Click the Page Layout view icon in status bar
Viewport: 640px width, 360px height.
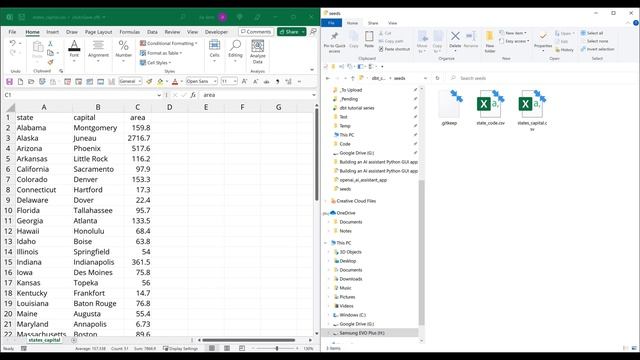[x=227, y=348]
